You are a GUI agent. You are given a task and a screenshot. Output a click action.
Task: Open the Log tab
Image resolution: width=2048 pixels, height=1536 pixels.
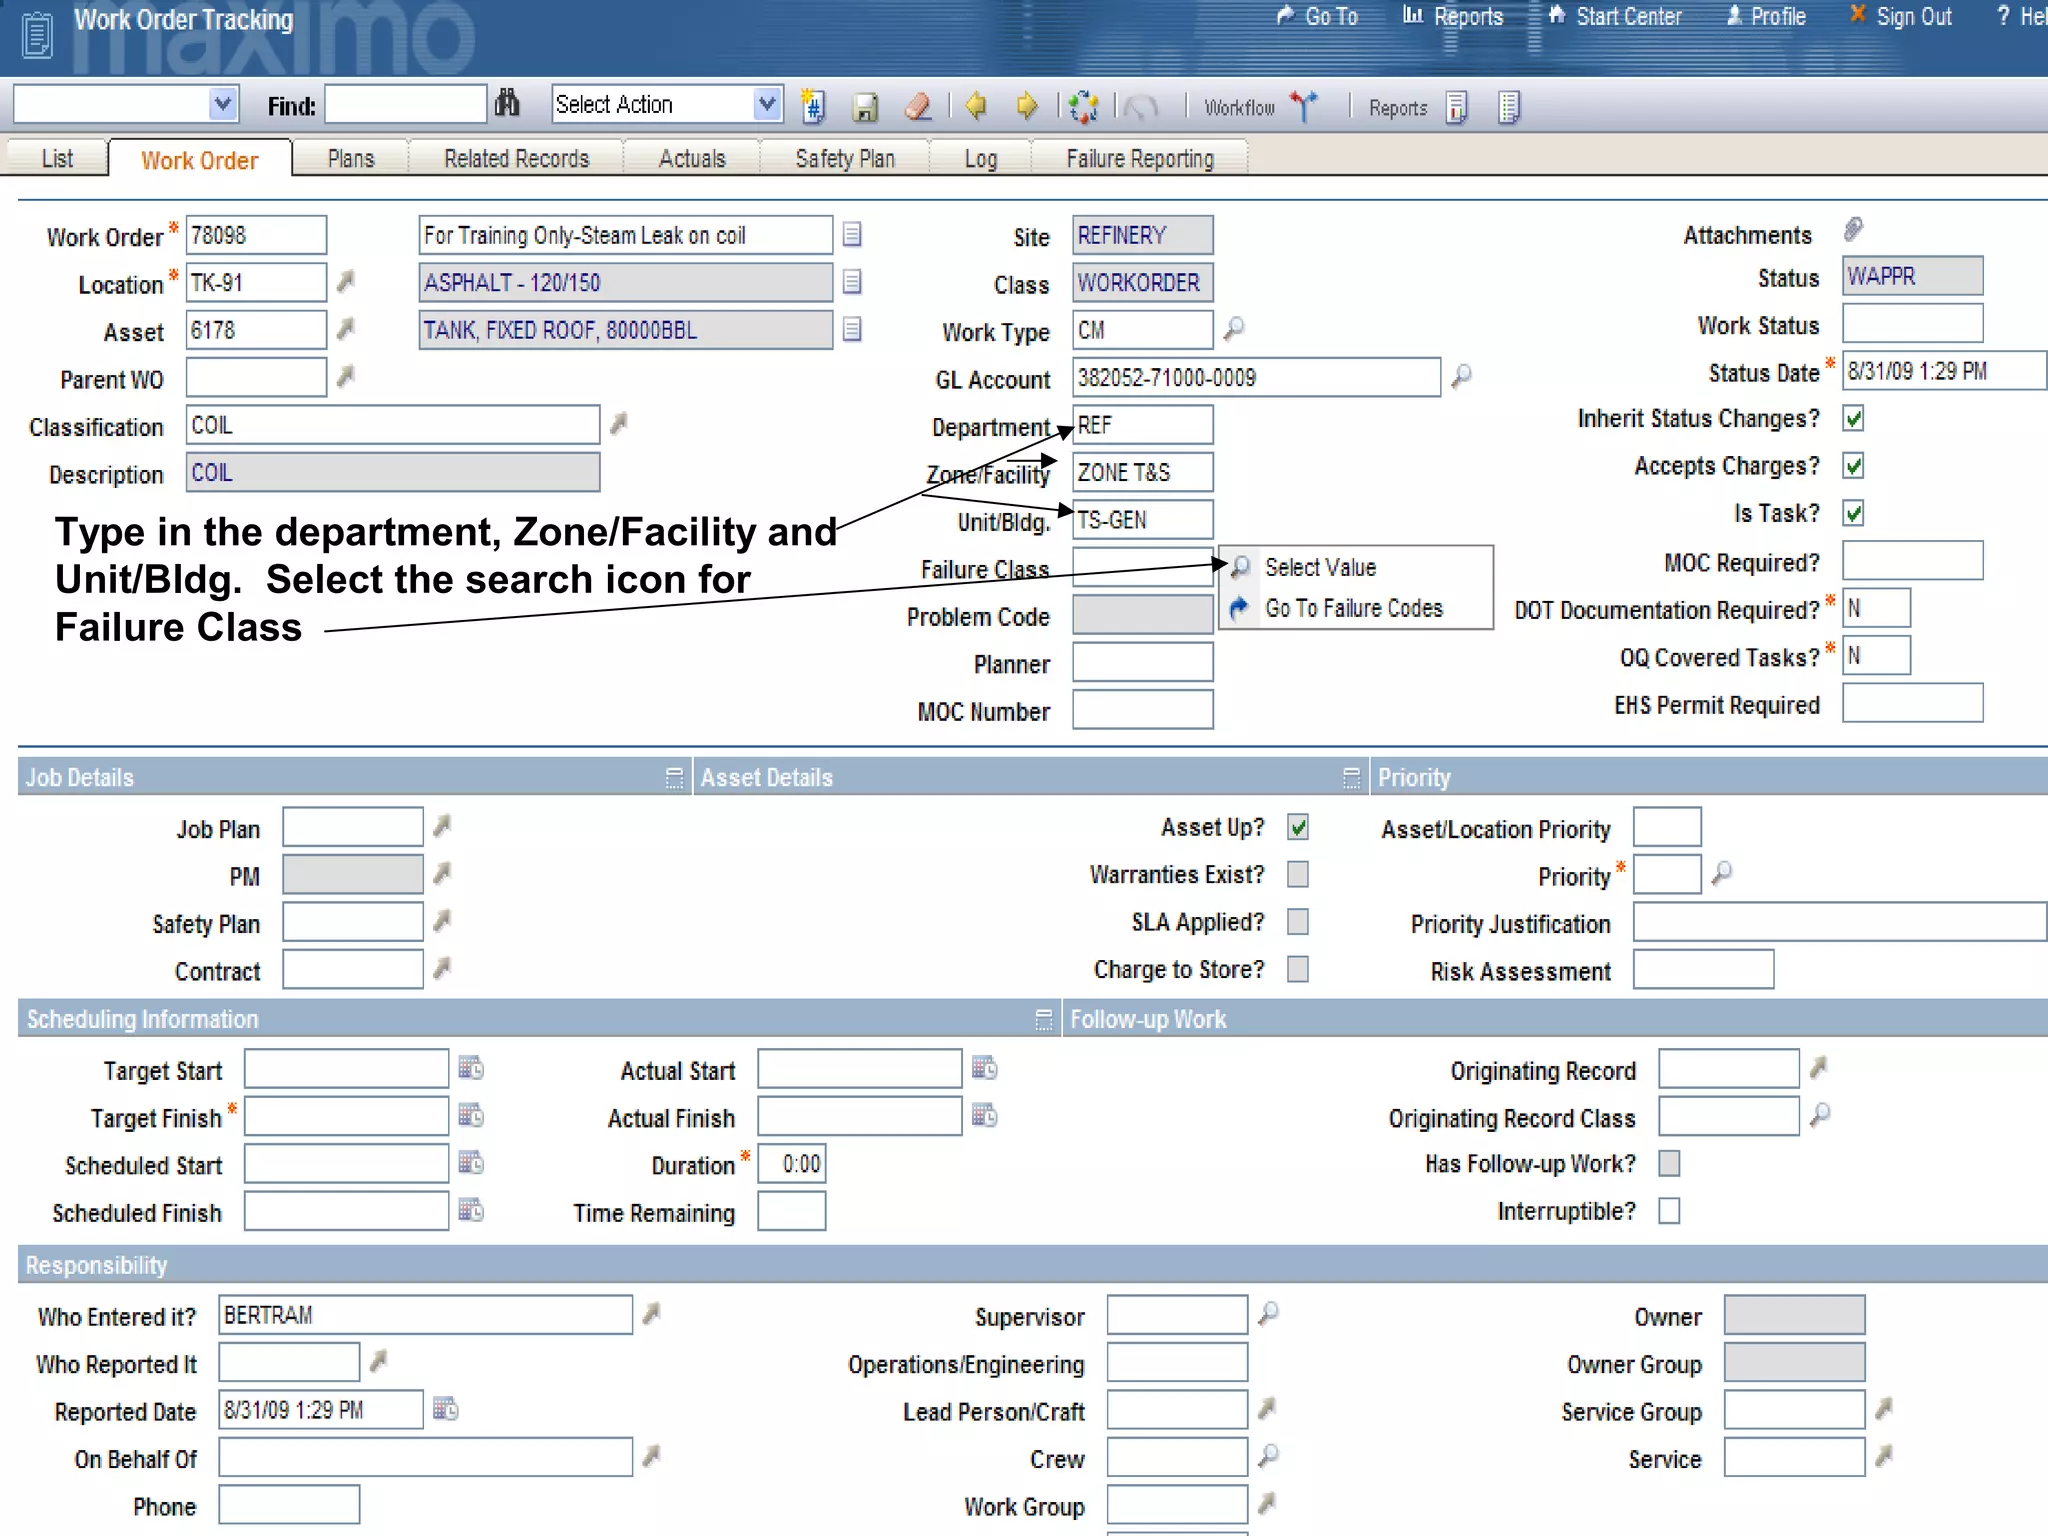click(980, 158)
